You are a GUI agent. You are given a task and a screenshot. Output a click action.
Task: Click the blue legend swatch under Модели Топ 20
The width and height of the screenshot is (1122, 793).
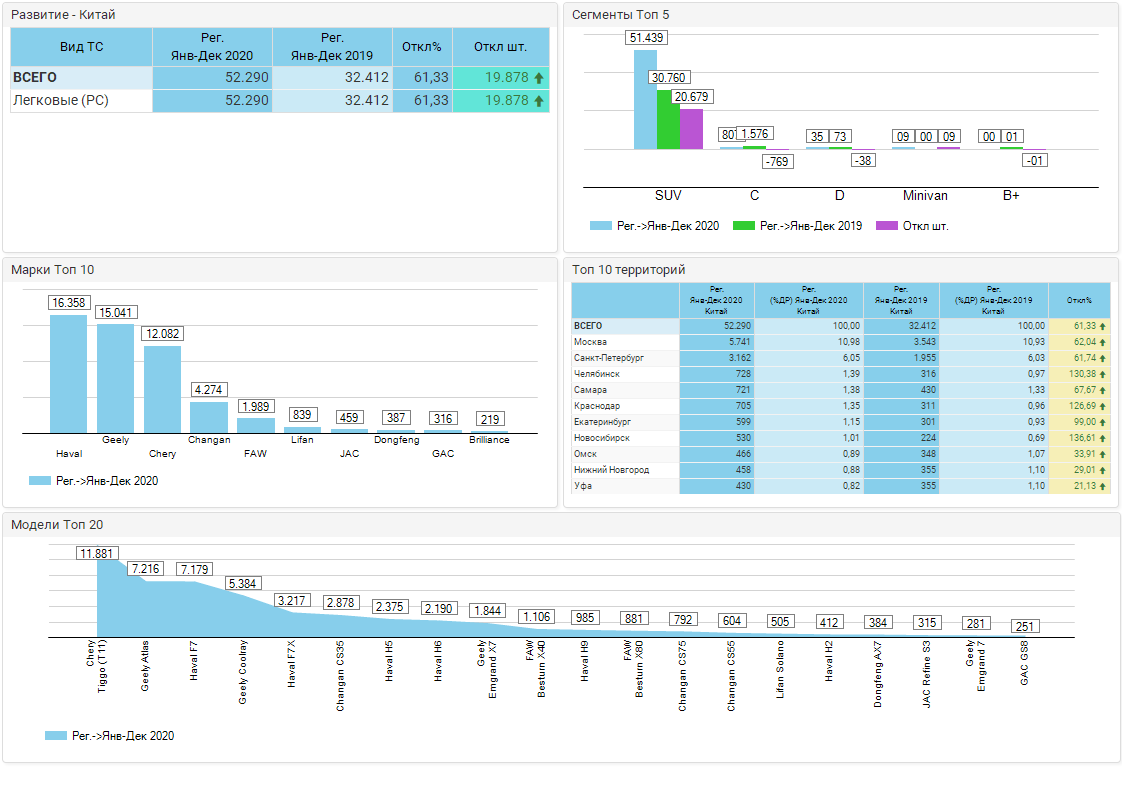tap(56, 736)
